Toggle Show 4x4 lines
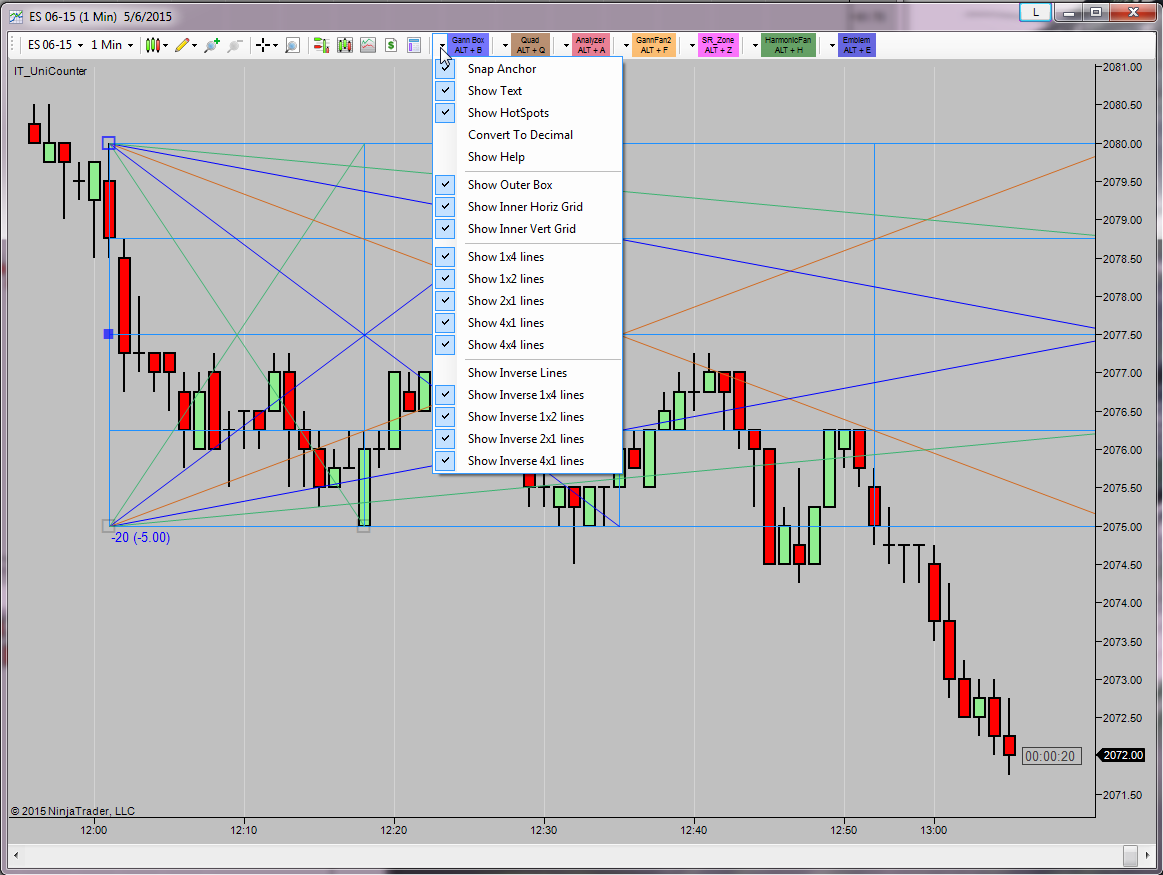Image resolution: width=1163 pixels, height=875 pixels. [x=527, y=345]
